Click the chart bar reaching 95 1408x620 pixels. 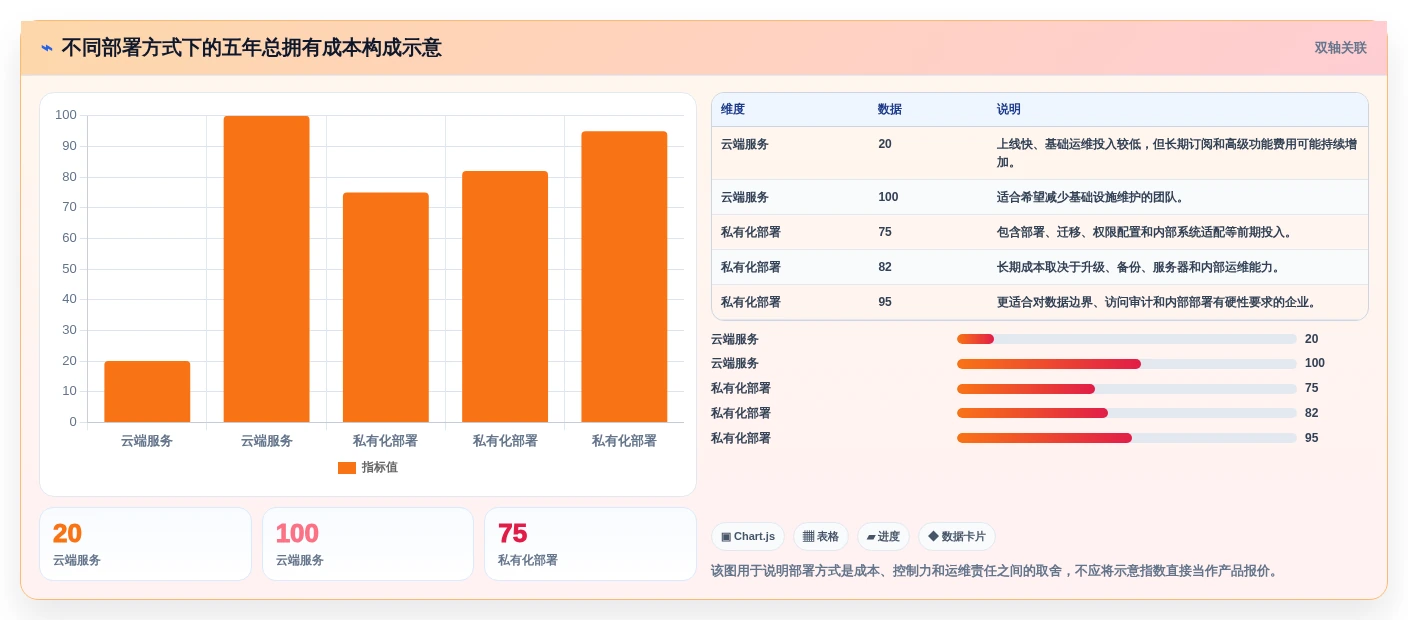pyautogui.click(x=624, y=276)
